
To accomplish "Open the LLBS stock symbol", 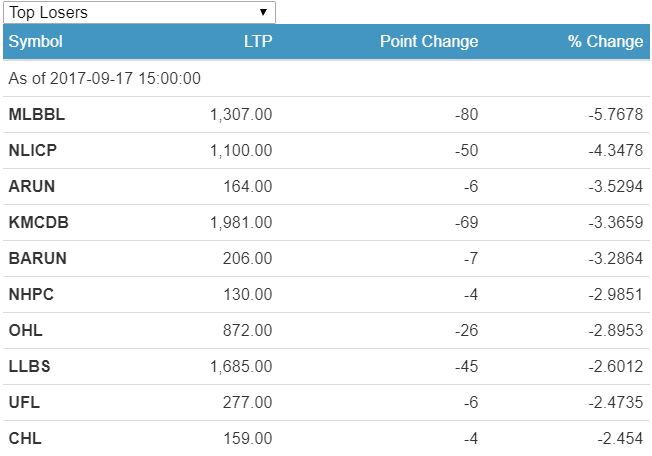I will click(30, 366).
